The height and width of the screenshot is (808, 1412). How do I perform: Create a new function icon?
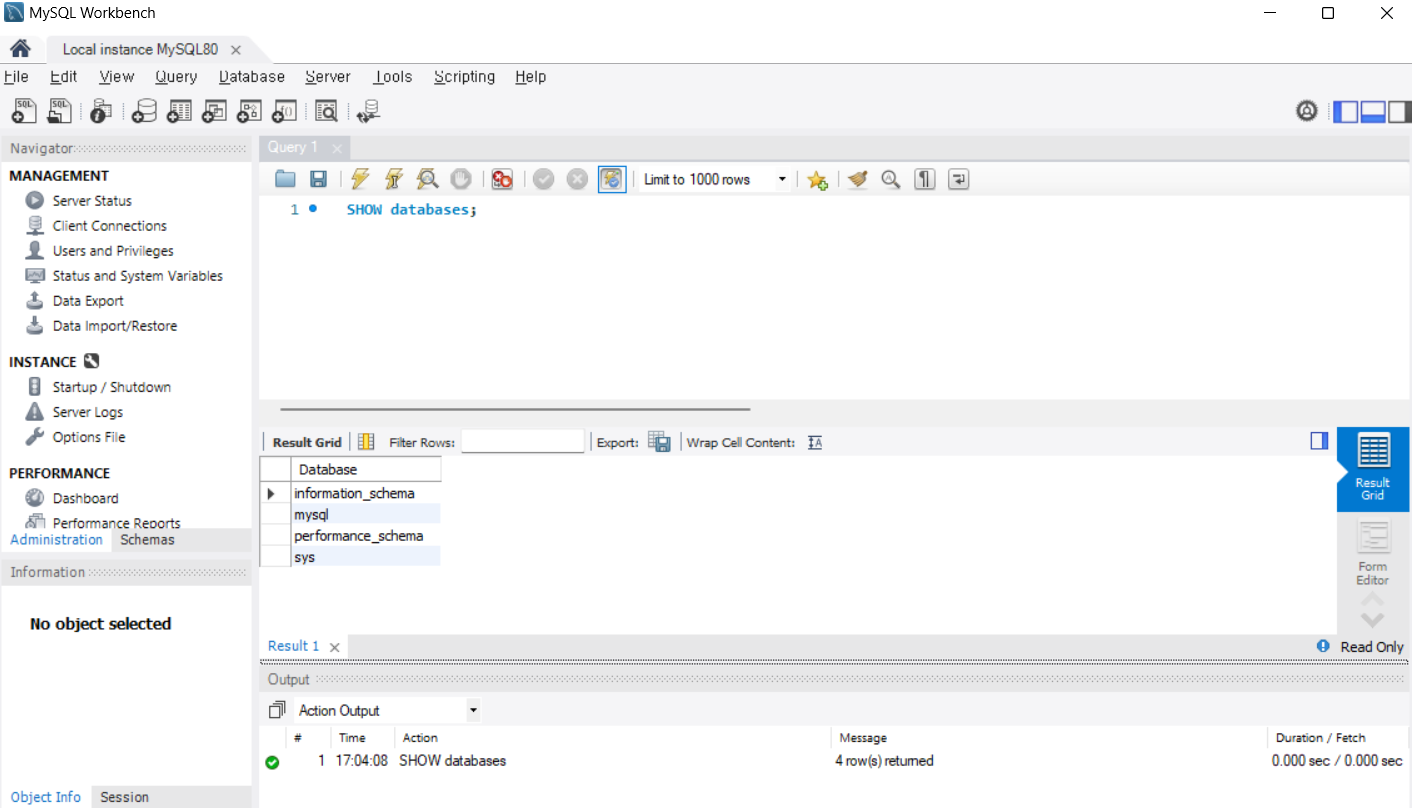click(284, 111)
